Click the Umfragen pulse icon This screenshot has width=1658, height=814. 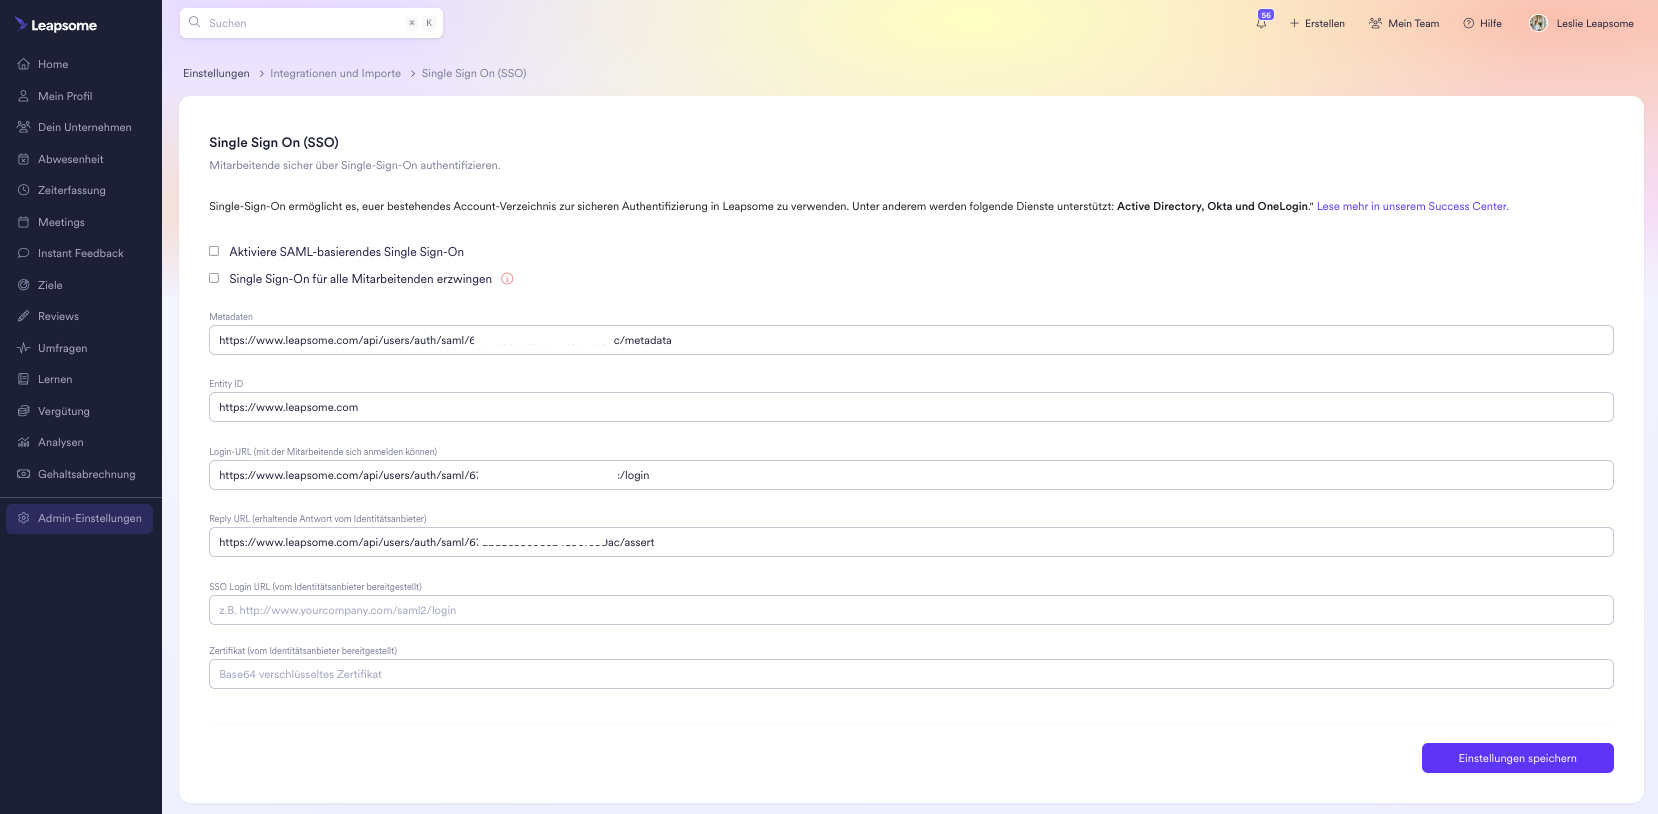pos(24,348)
